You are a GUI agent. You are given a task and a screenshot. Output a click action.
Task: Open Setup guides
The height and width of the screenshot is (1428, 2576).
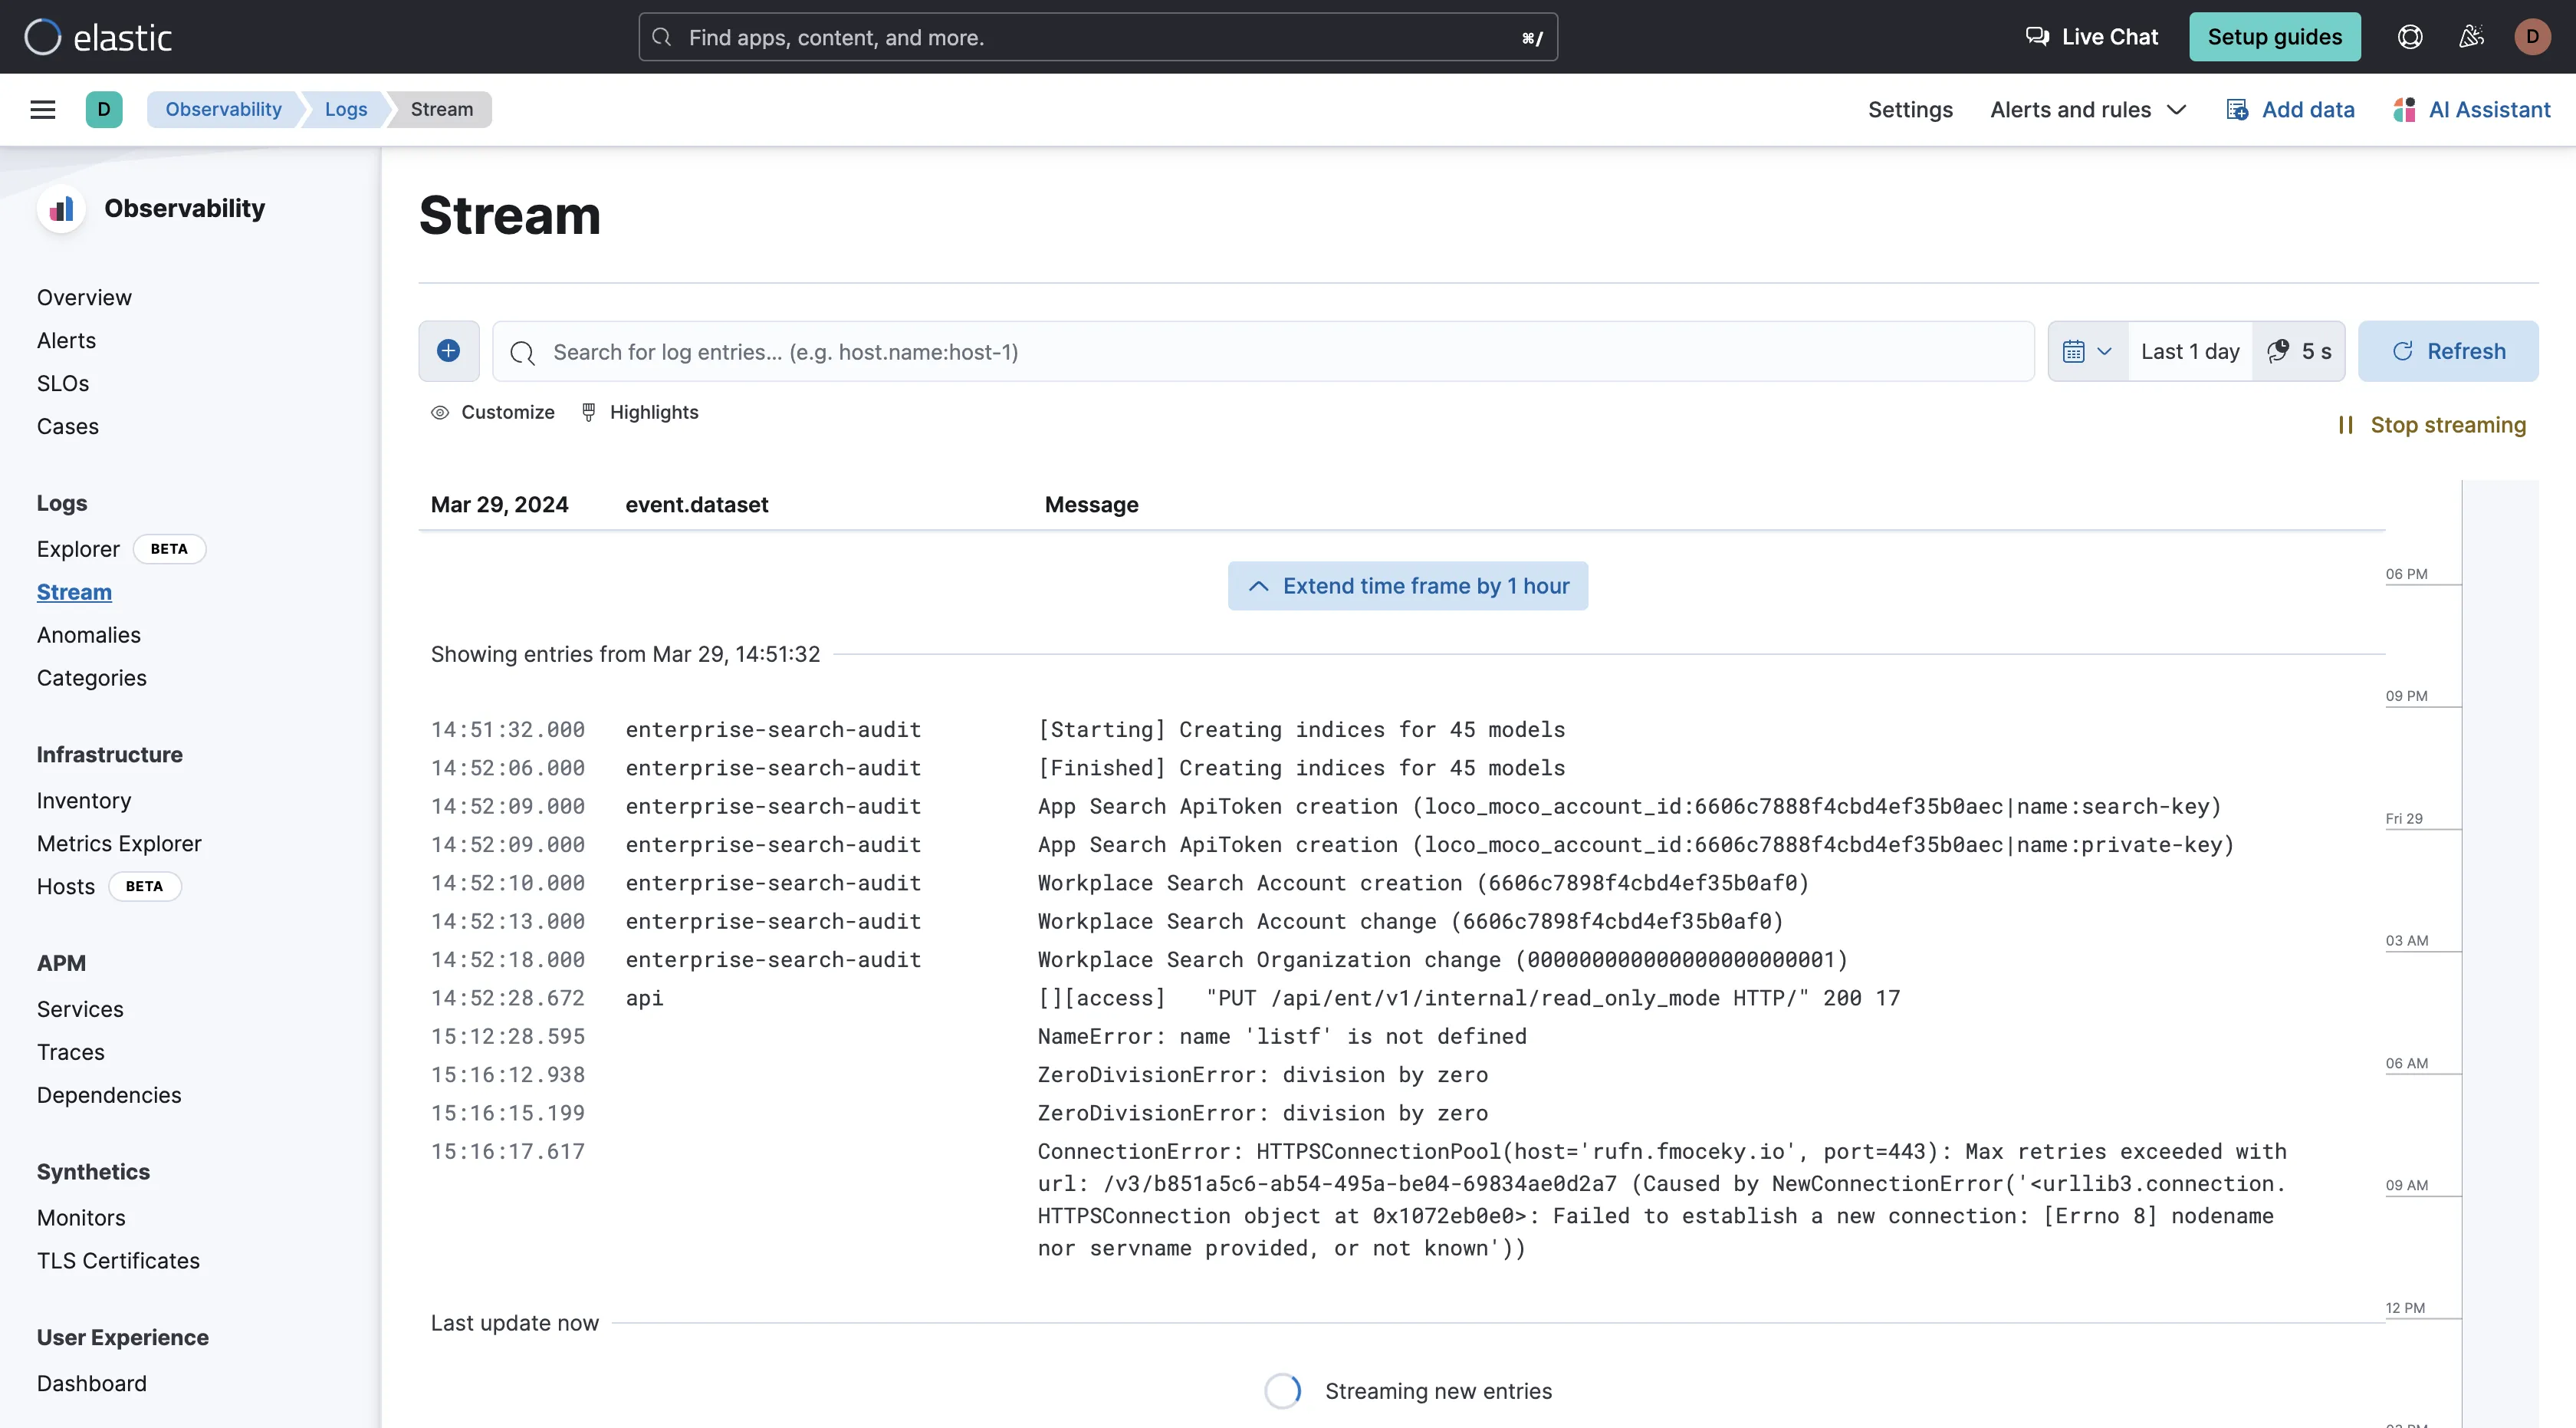coord(2274,37)
